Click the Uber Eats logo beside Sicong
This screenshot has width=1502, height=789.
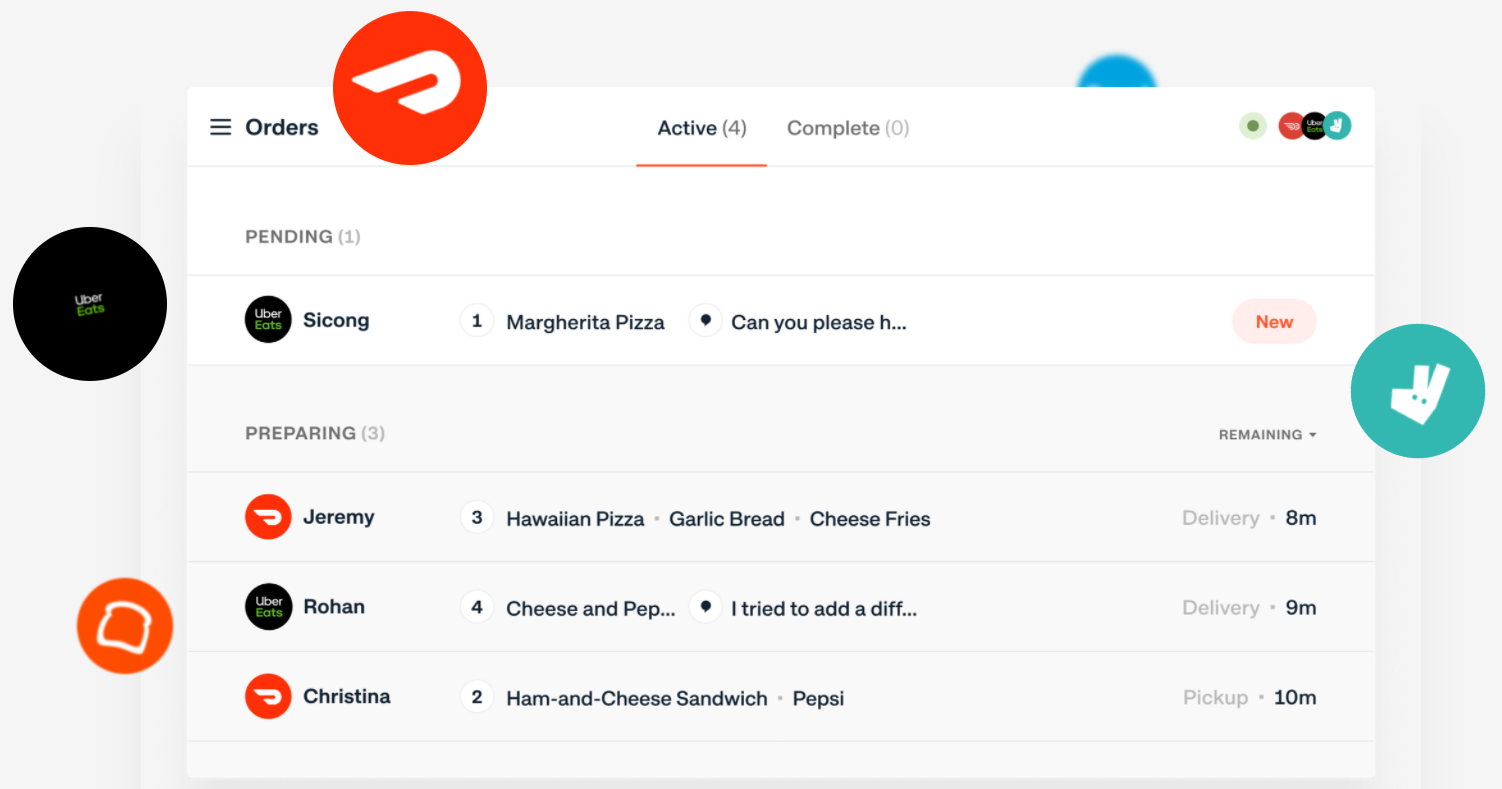(x=268, y=320)
